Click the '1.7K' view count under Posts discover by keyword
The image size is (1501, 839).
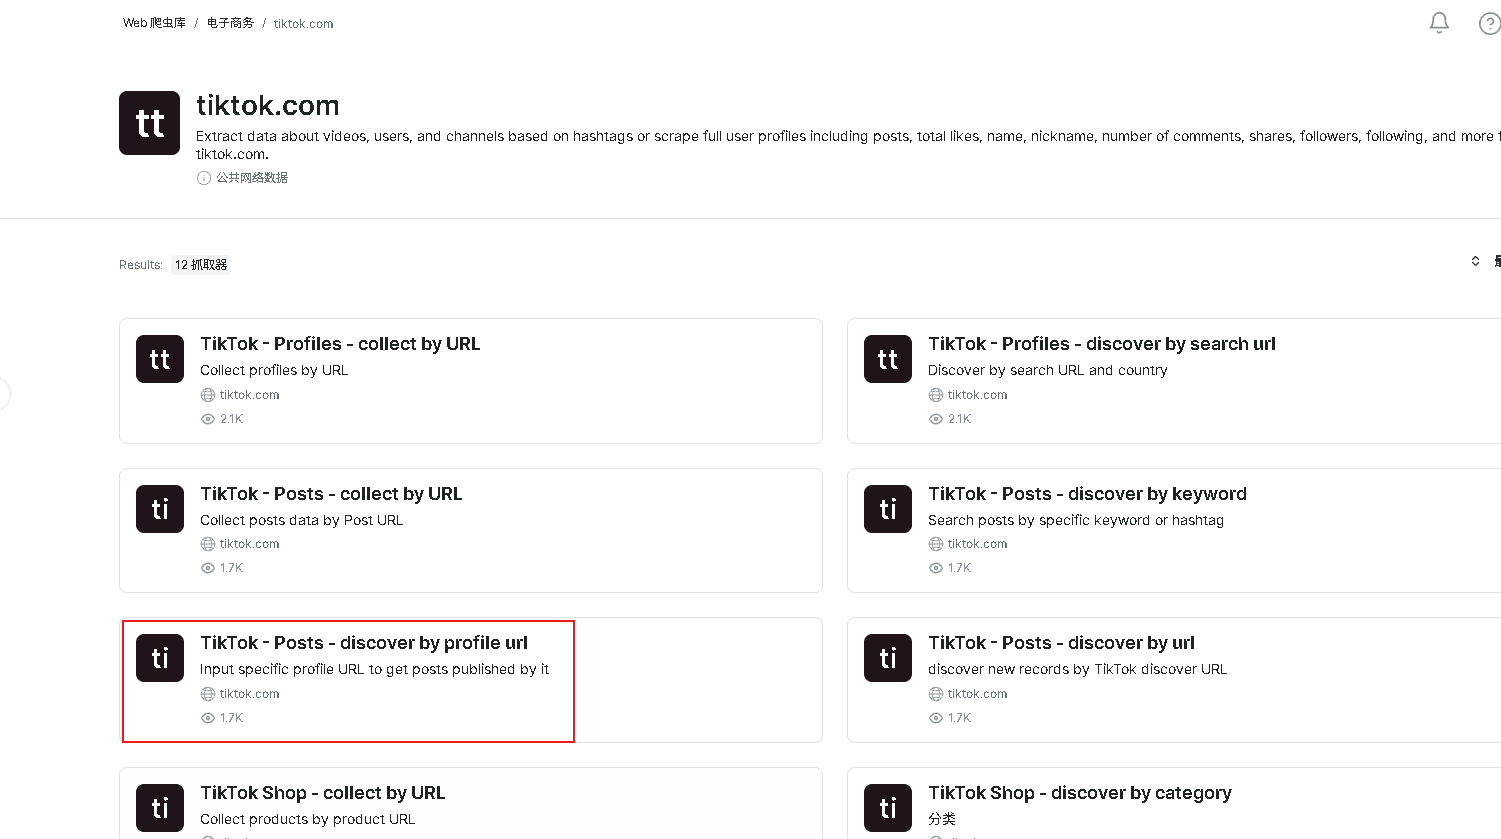pyautogui.click(x=960, y=568)
